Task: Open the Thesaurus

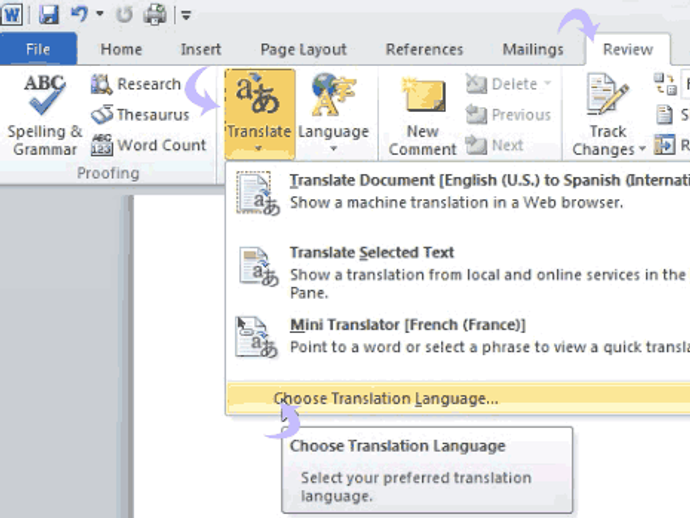Action: [x=140, y=115]
